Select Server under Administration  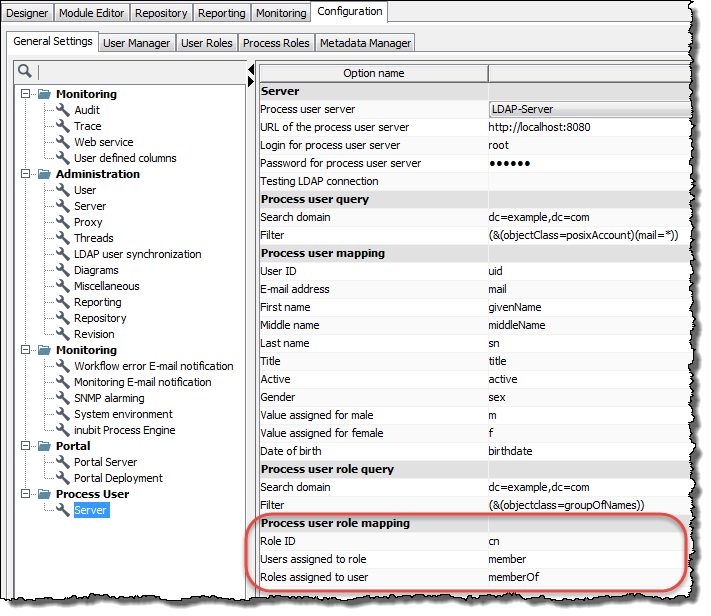[x=90, y=206]
